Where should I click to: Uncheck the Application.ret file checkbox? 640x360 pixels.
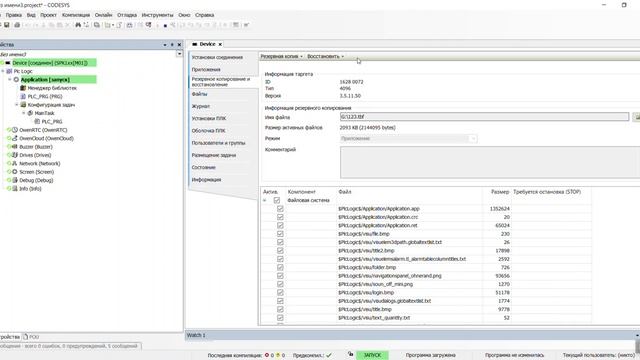pyautogui.click(x=280, y=225)
